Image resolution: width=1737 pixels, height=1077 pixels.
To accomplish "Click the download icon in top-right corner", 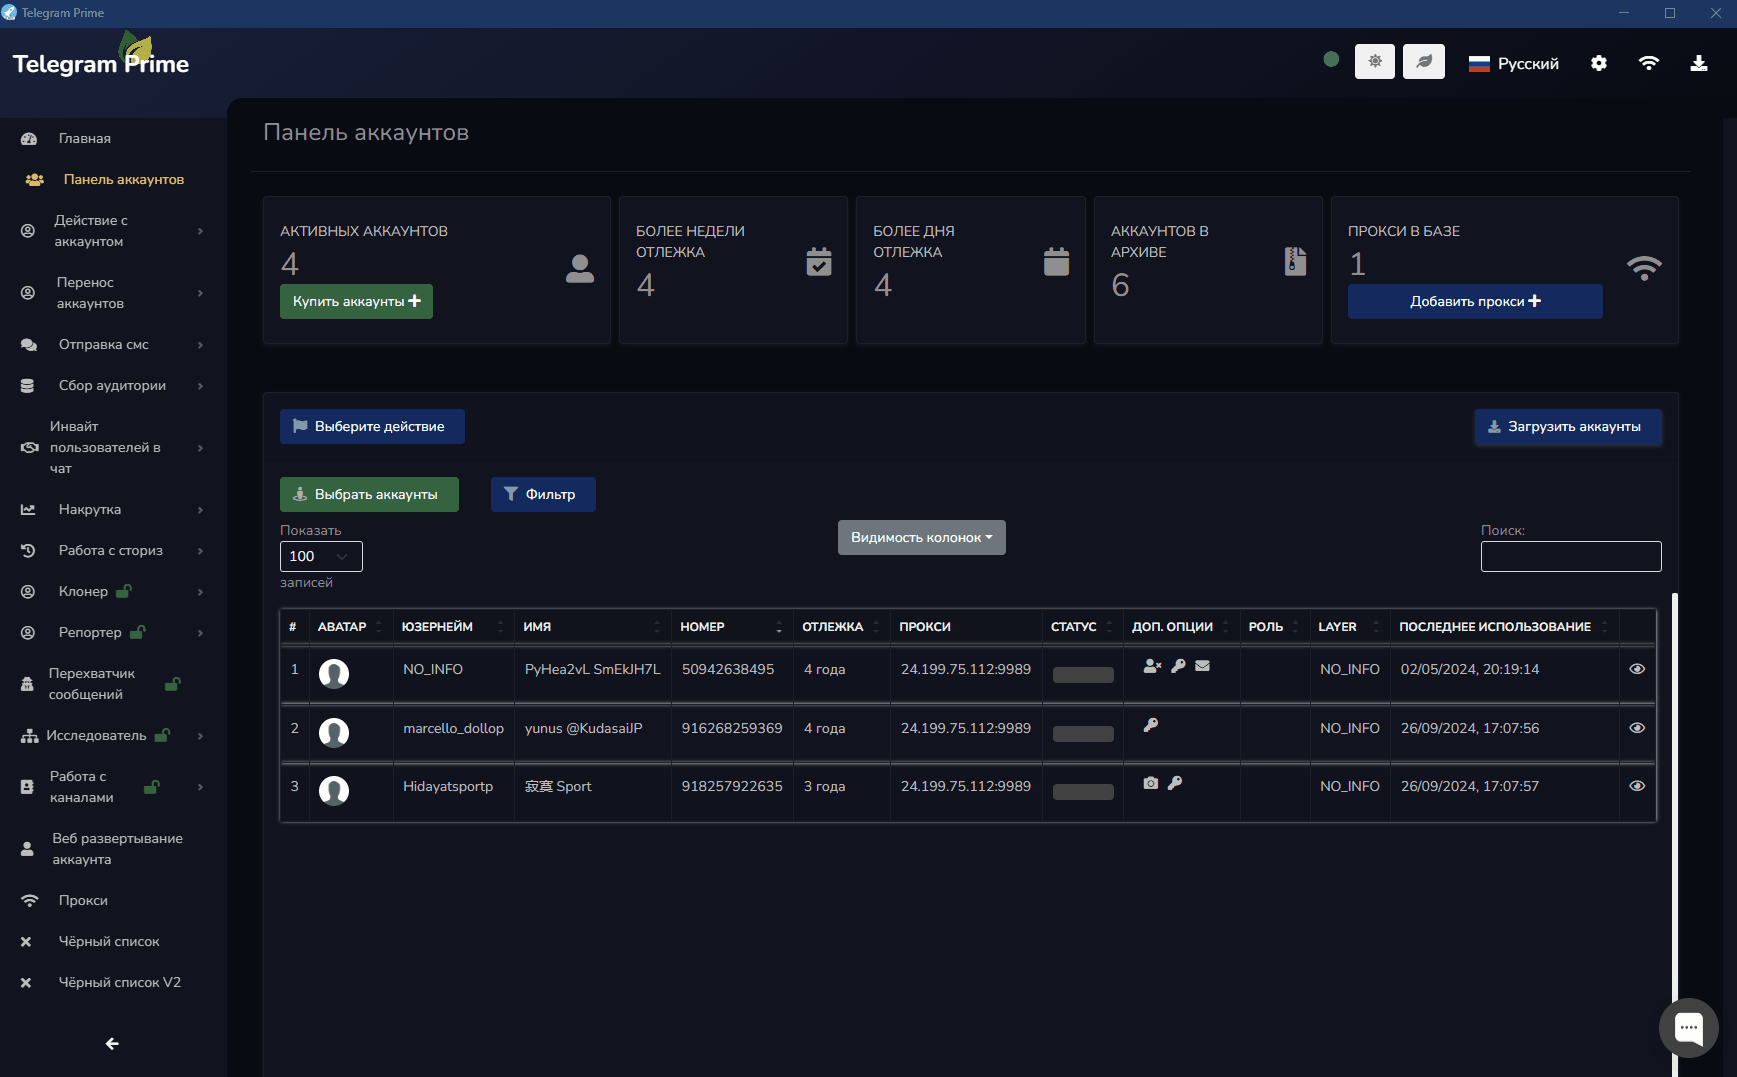I will click(x=1698, y=63).
